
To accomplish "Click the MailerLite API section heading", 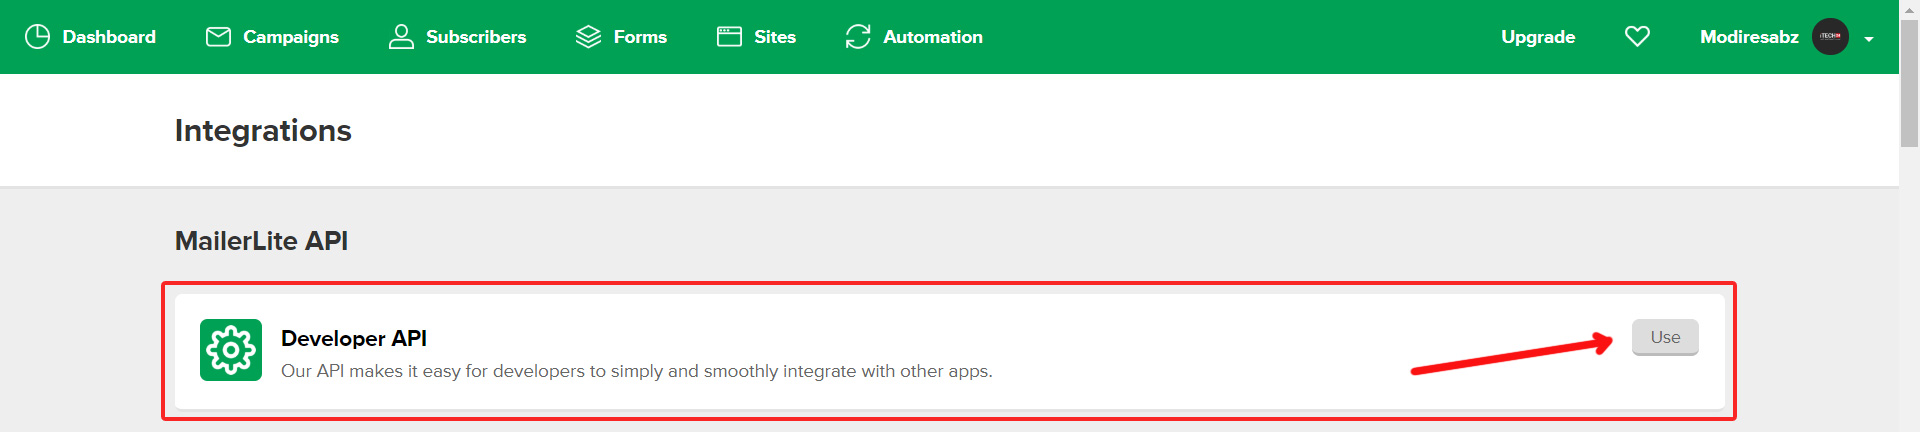I will coord(261,241).
